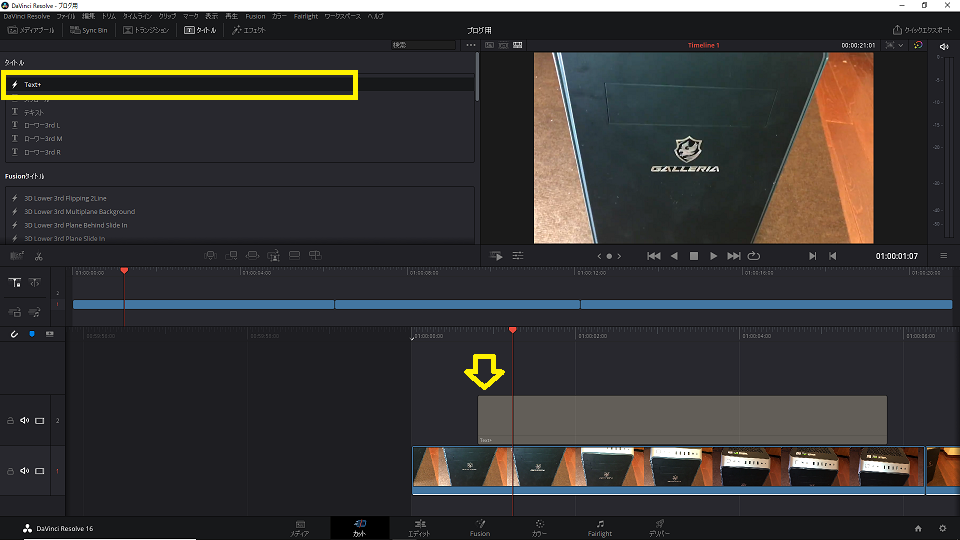This screenshot has width=960, height=540.
Task: Click Quick Export button
Action: pyautogui.click(x=922, y=30)
